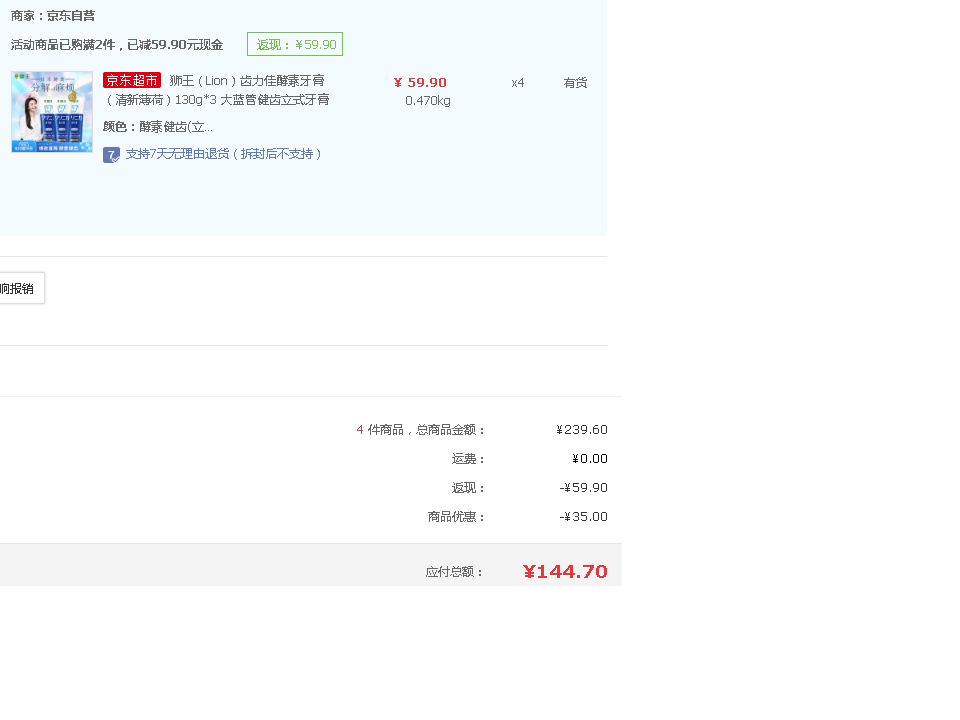The width and height of the screenshot is (960, 720).
Task: Select the payable total ¥144.70
Action: click(x=565, y=572)
